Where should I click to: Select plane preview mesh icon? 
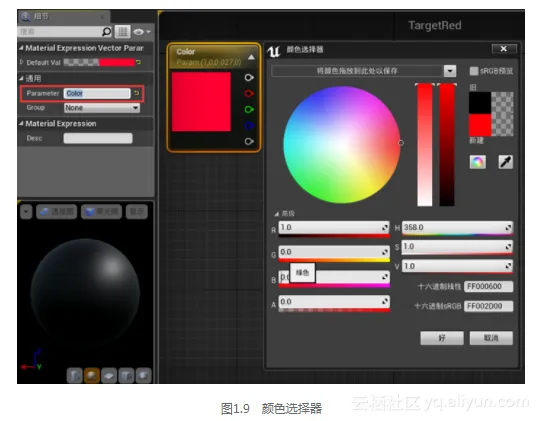point(109,376)
